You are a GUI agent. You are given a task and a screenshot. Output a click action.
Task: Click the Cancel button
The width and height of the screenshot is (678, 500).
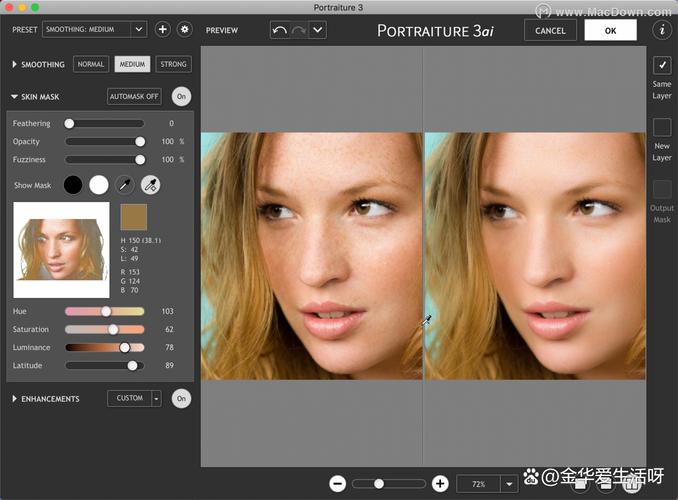pos(550,31)
